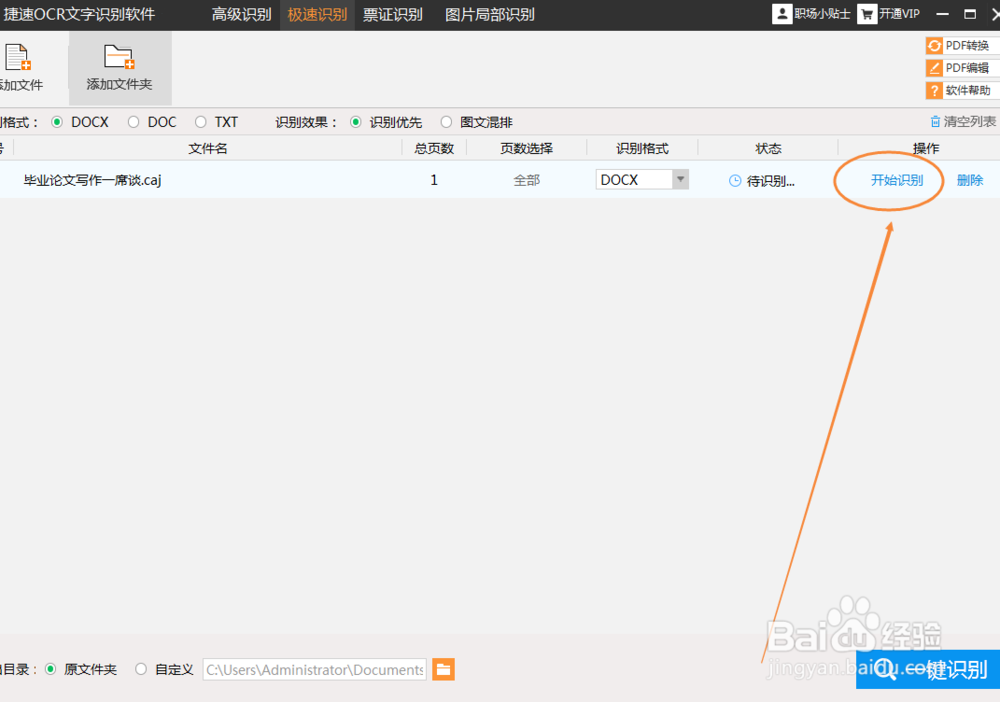Delete the file using 删除 link
This screenshot has height=702, width=1000.
pos(969,180)
